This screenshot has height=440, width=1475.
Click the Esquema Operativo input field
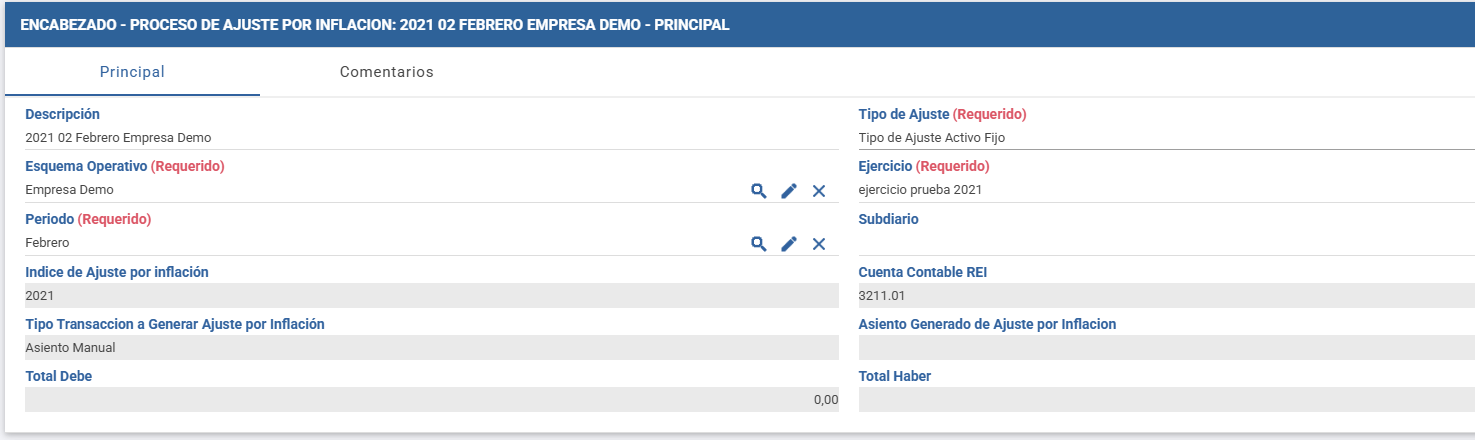click(380, 190)
